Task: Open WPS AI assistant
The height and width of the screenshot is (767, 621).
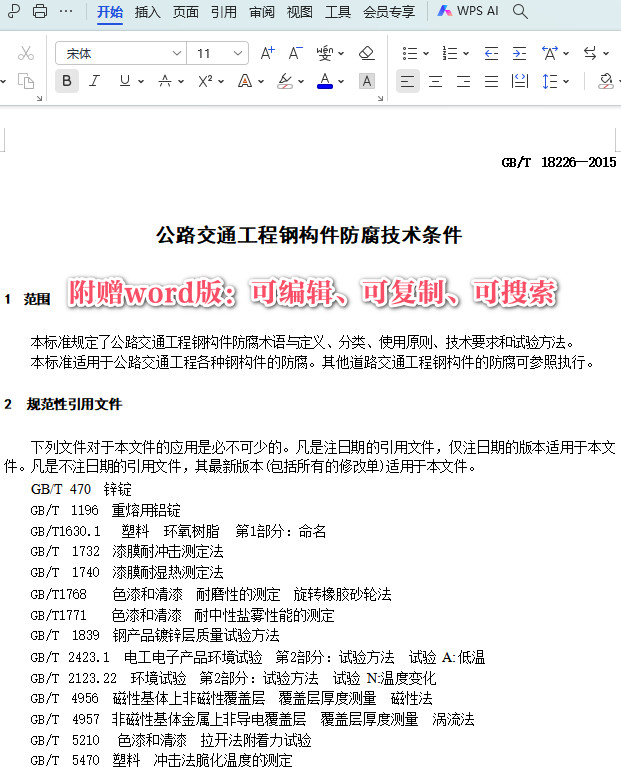Action: [468, 11]
